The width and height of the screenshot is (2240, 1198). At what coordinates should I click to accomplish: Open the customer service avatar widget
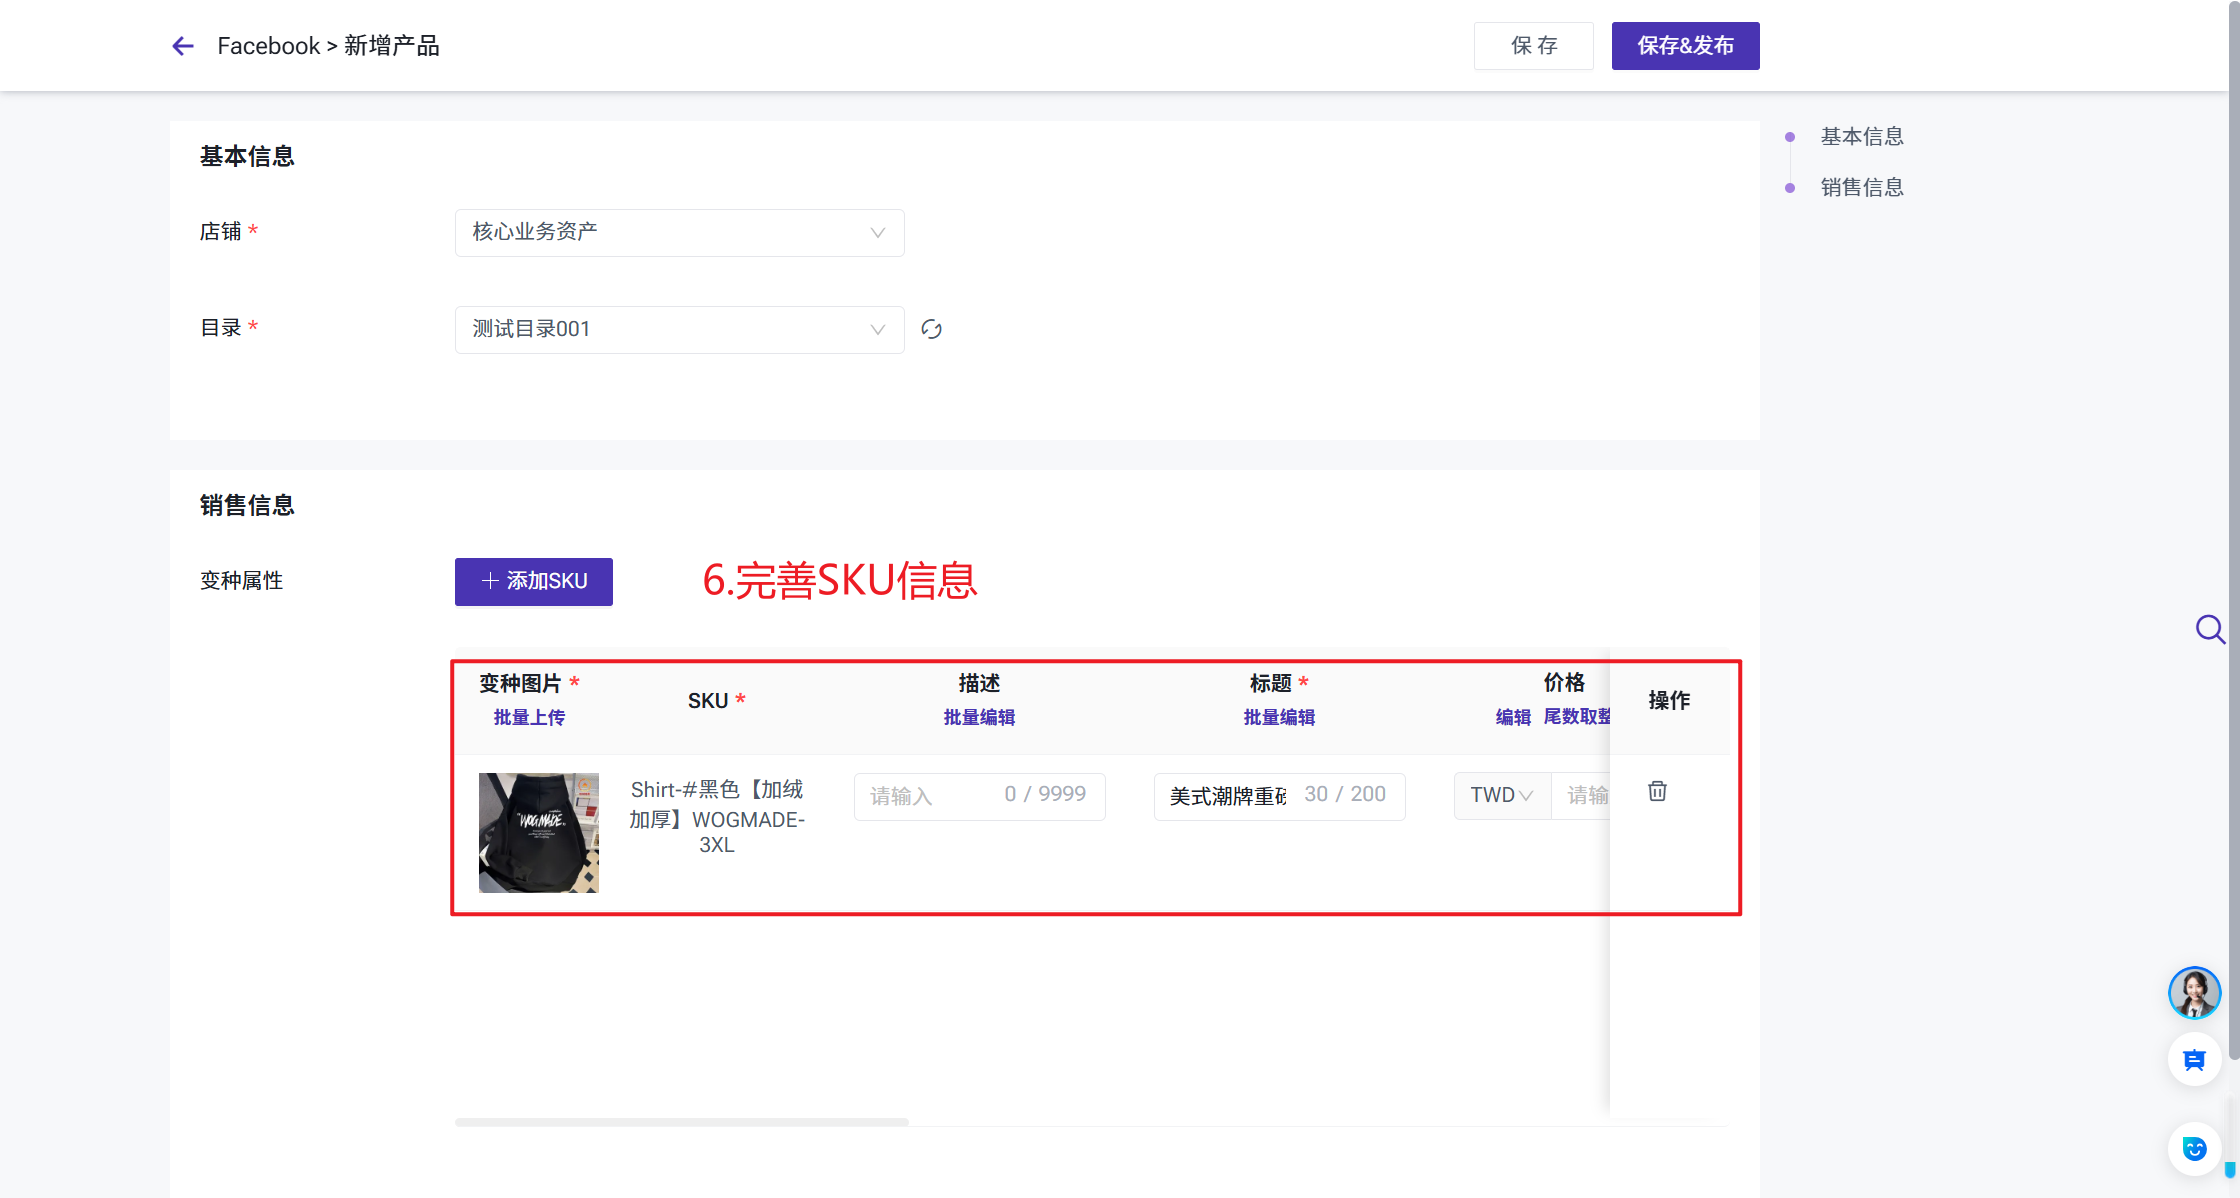(2194, 993)
